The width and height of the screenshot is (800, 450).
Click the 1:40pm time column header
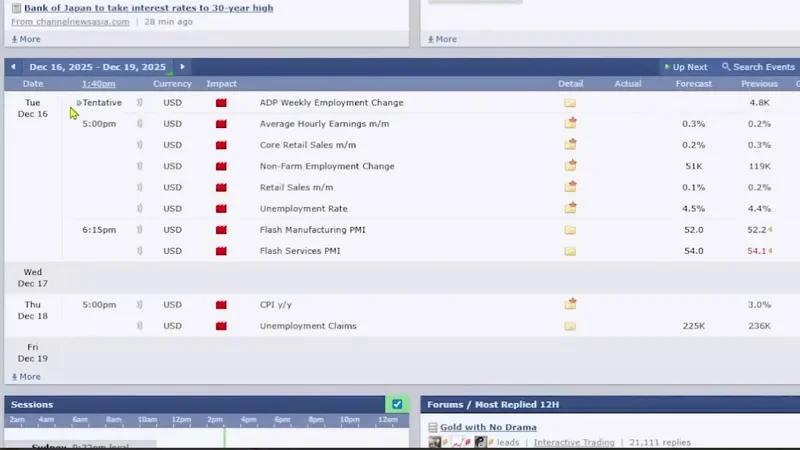pos(98,84)
